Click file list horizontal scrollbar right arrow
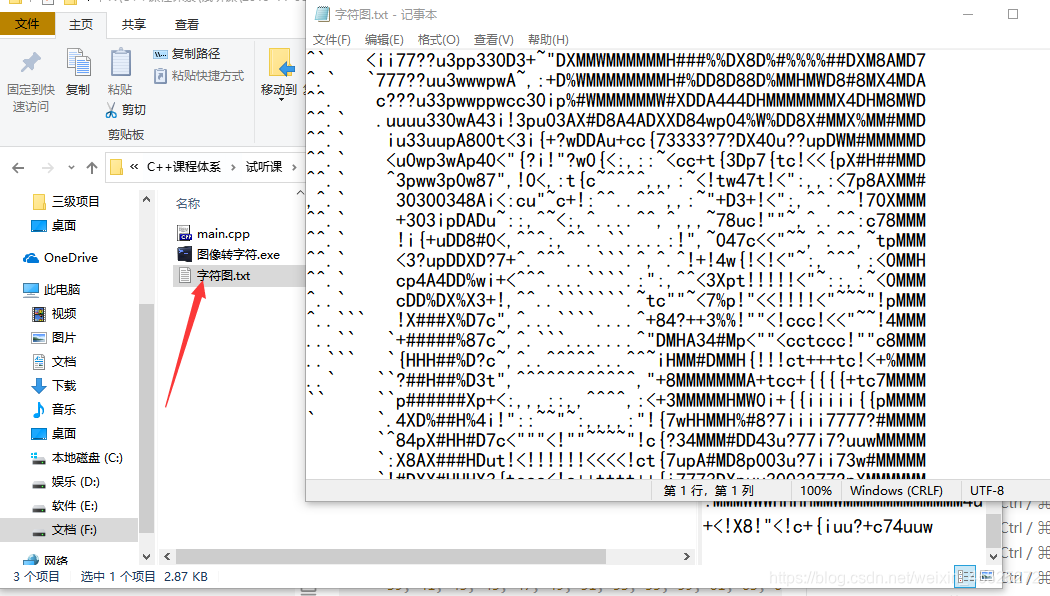The width and height of the screenshot is (1050, 596). point(686,556)
